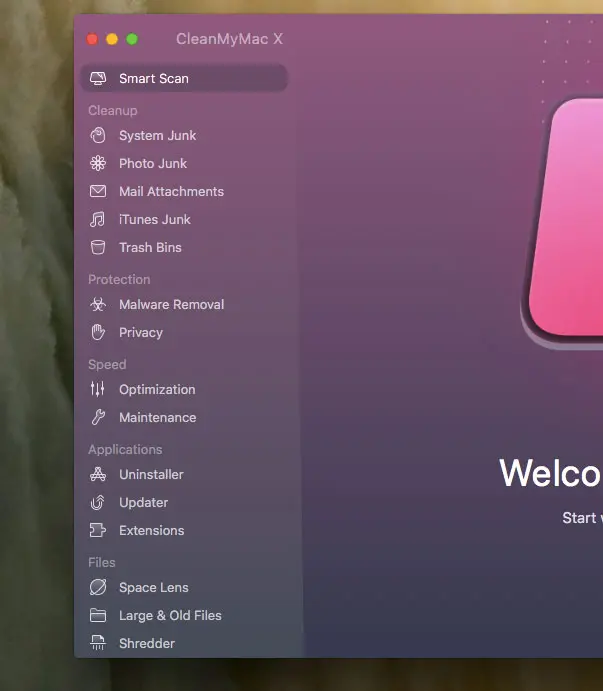Select System Junk in the sidebar

coord(157,135)
